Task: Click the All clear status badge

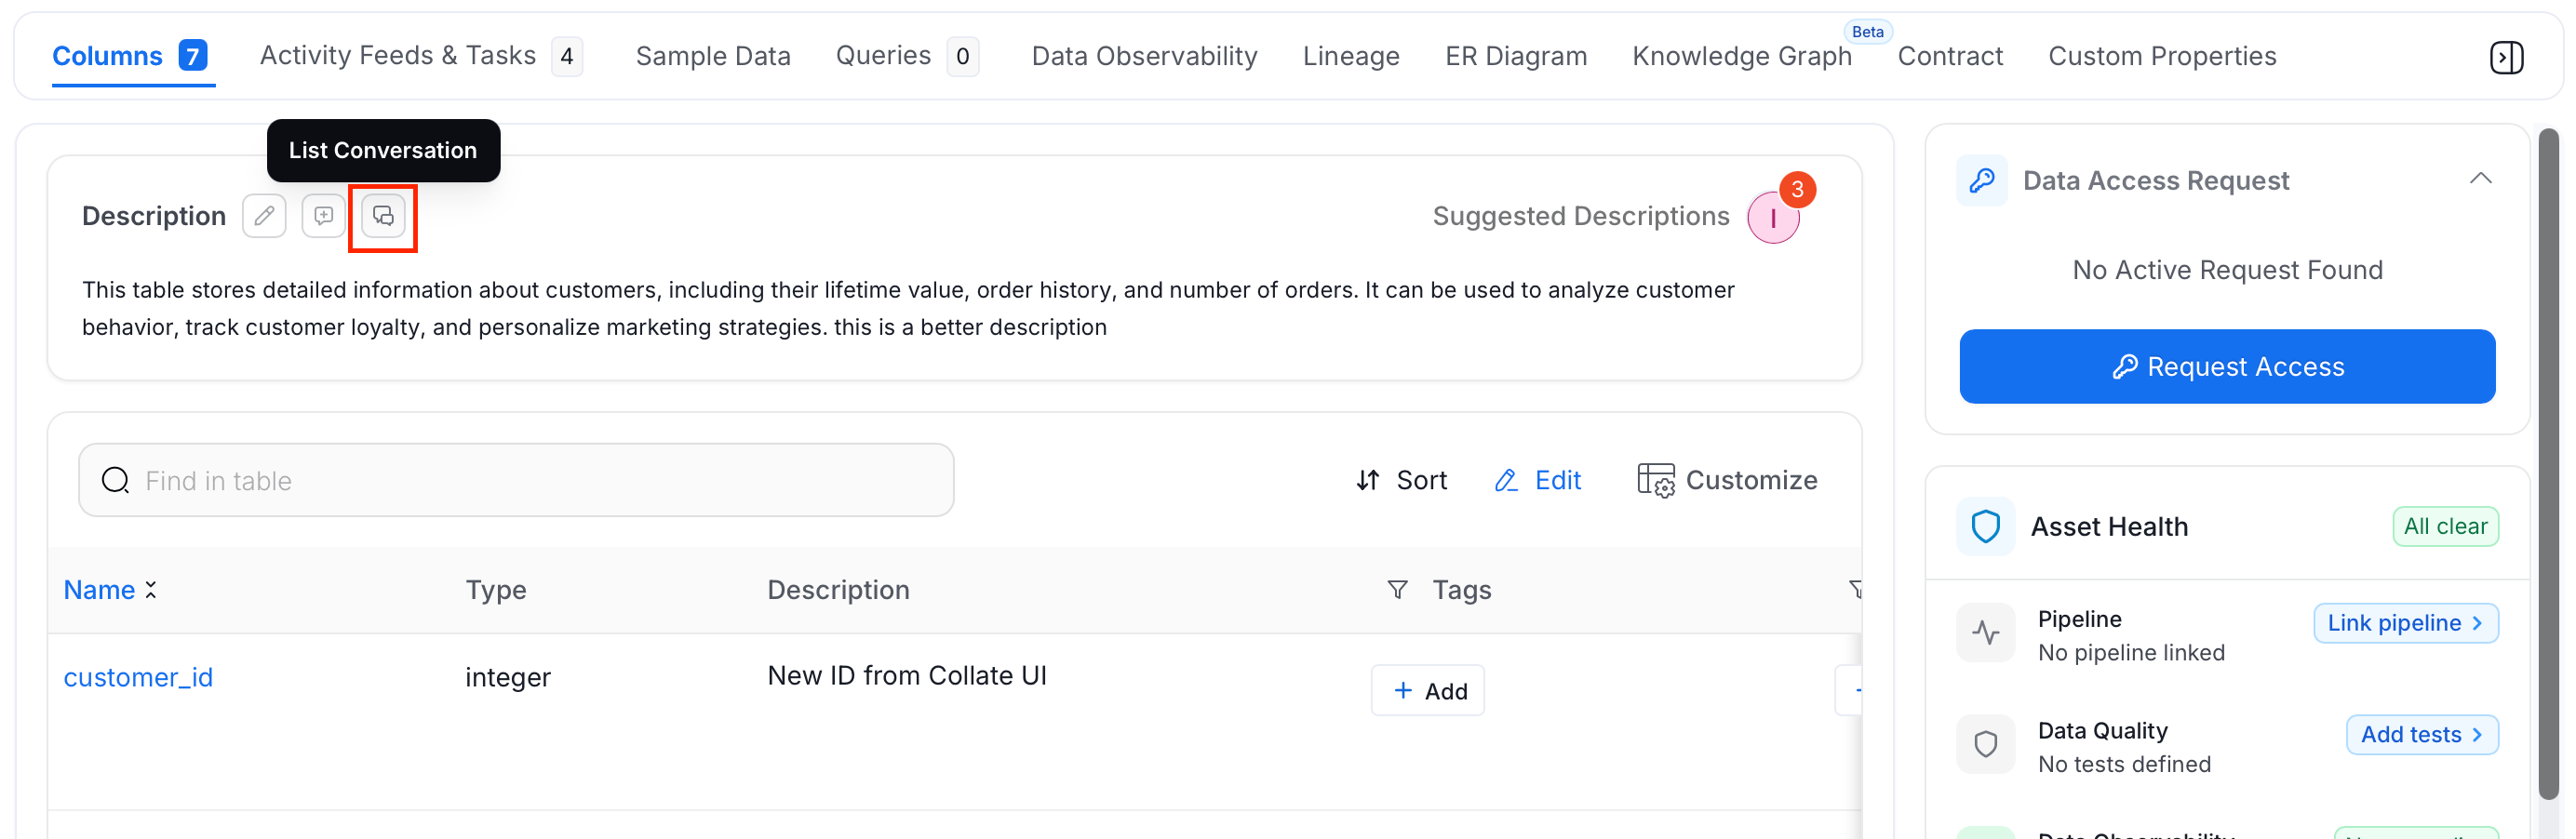Action: coord(2445,527)
